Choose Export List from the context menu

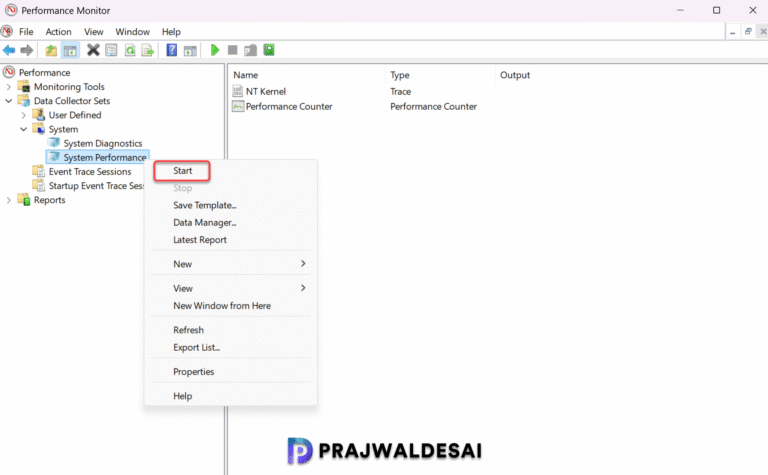pyautogui.click(x=196, y=347)
